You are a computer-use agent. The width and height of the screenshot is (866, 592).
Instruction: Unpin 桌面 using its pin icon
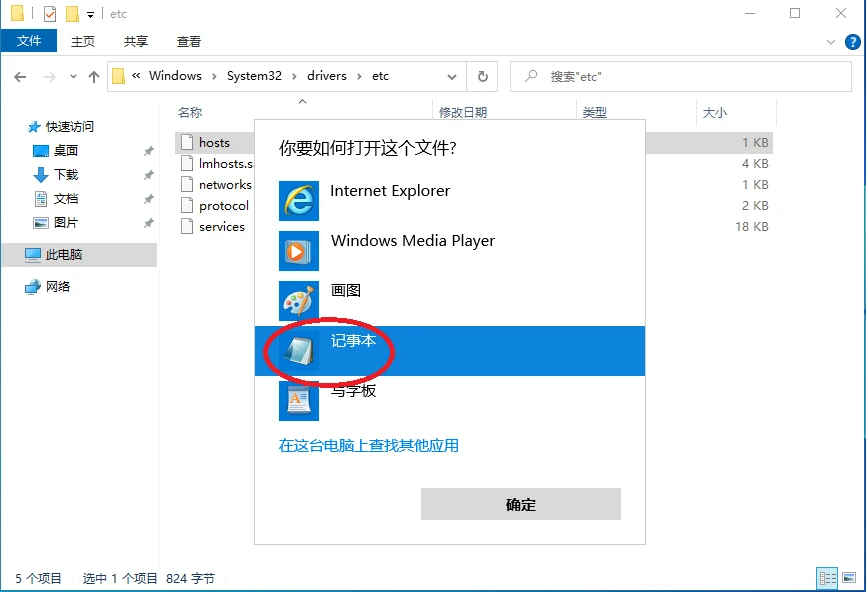tap(149, 151)
